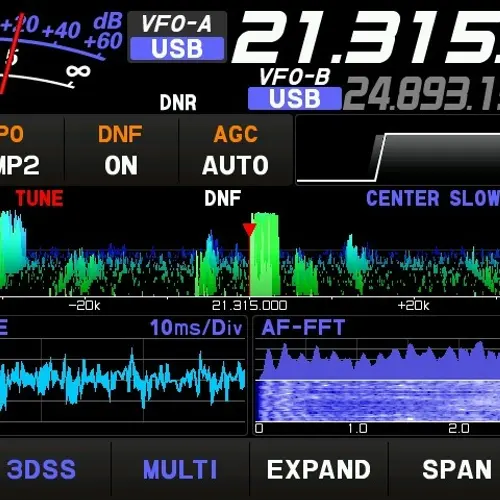500x500 pixels.
Task: Tap the VFO-A USB mode indicator
Action: point(177,49)
